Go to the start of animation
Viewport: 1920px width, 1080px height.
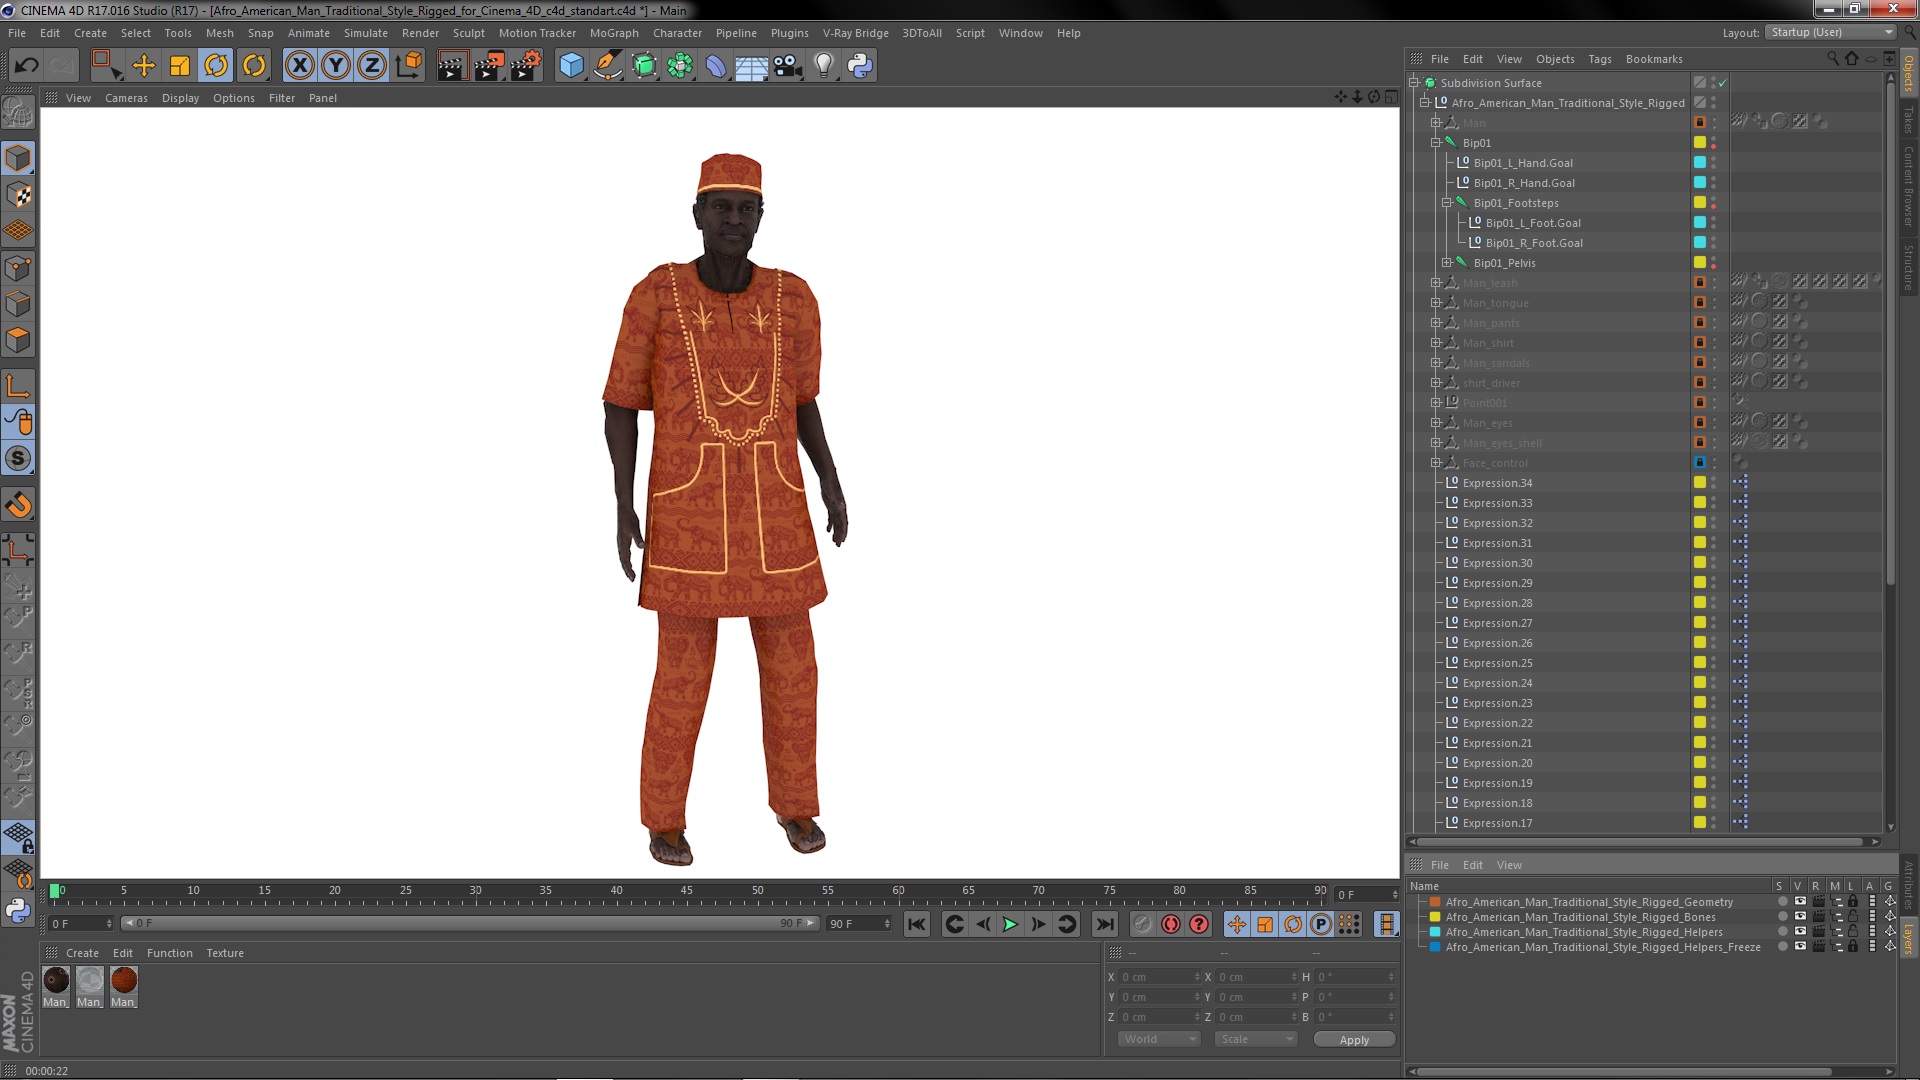point(916,924)
